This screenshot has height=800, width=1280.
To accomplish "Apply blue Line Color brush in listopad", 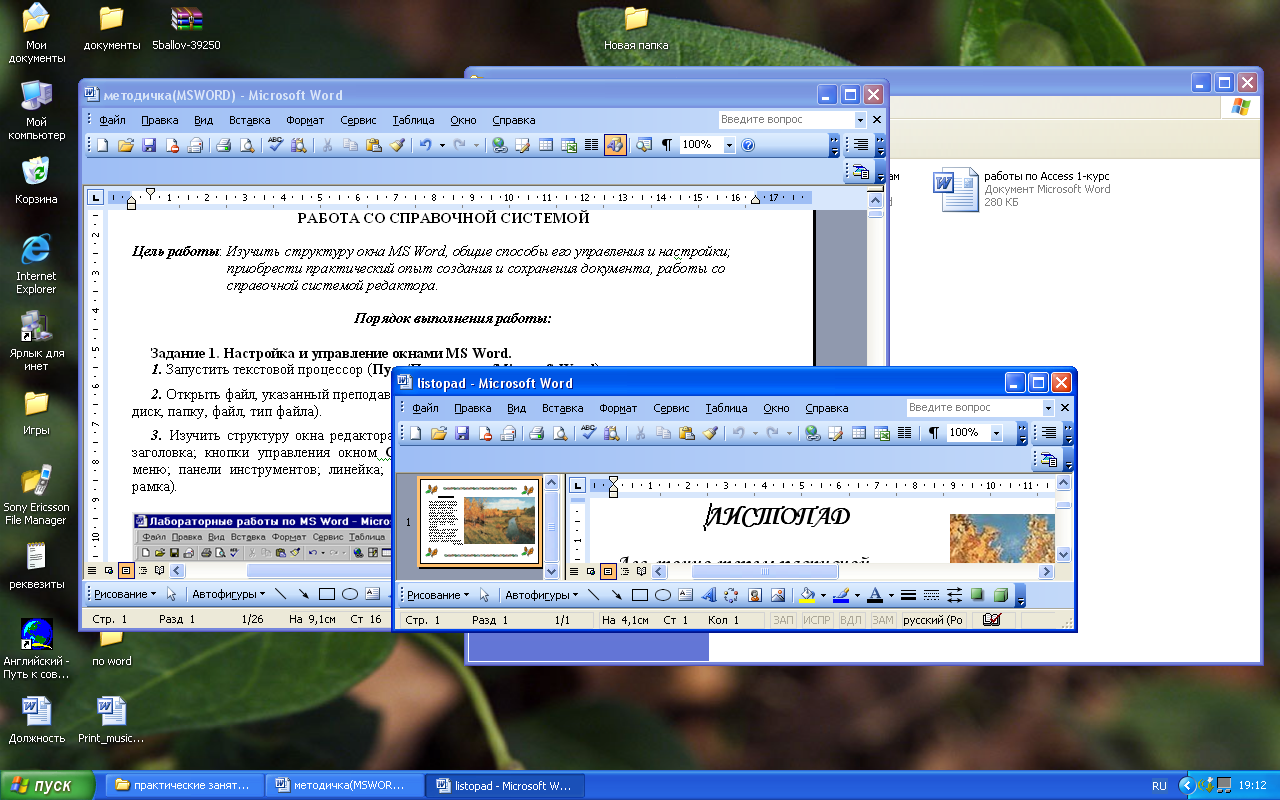I will tap(842, 595).
